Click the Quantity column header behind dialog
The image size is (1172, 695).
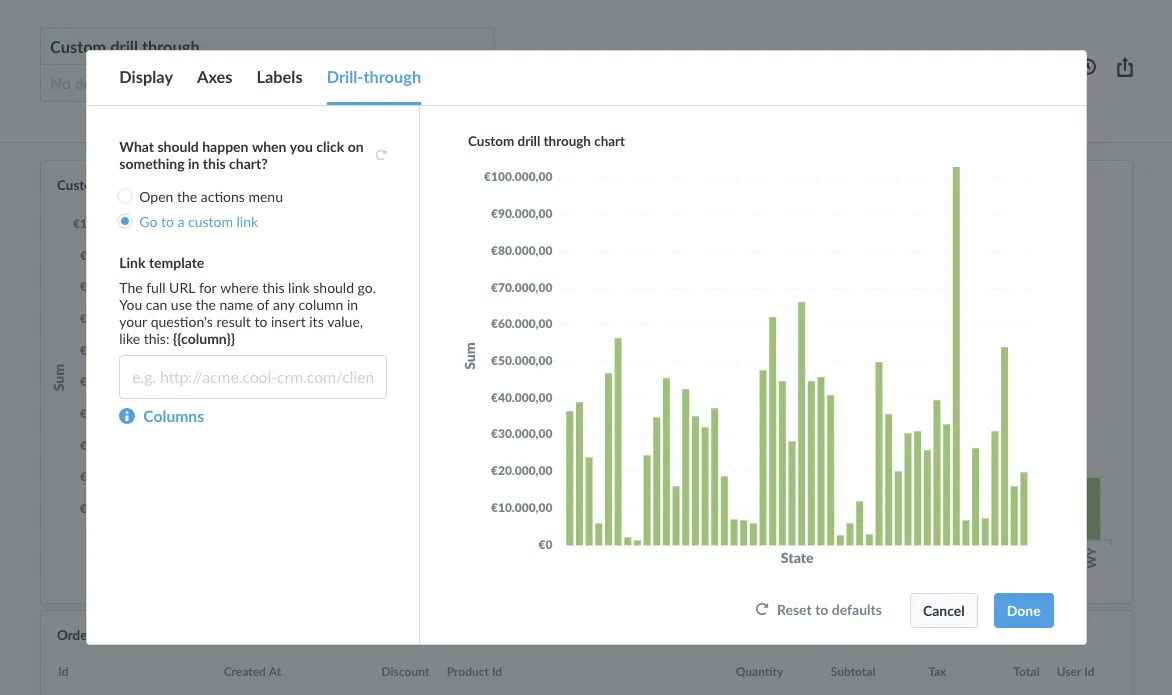click(759, 672)
